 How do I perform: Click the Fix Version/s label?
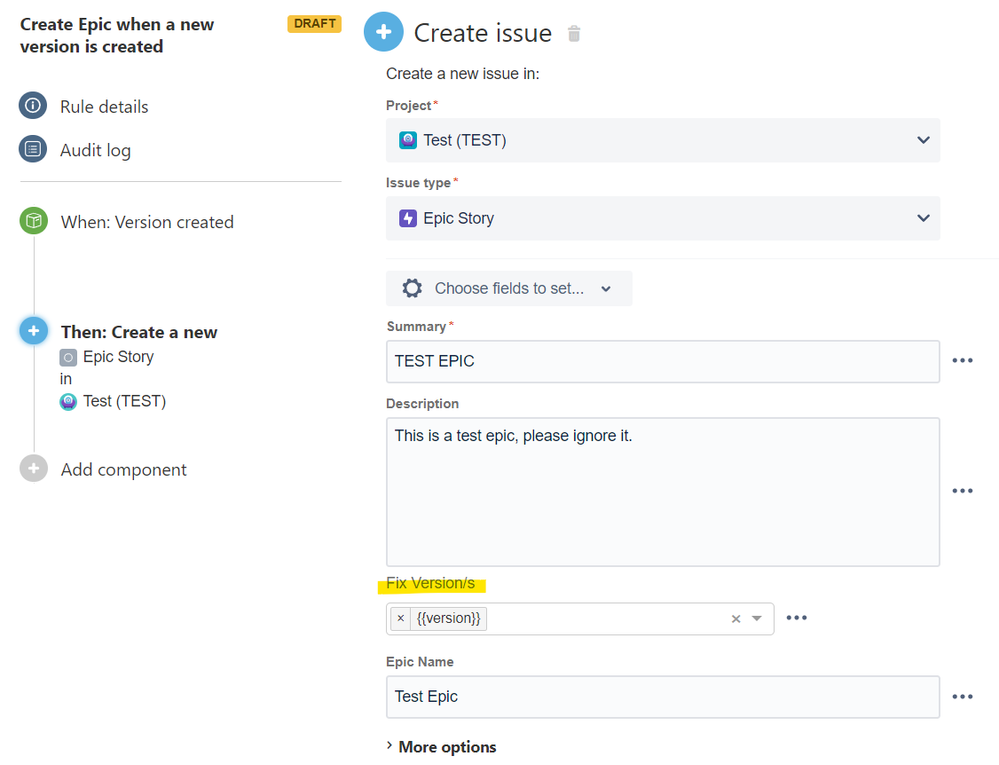430,583
